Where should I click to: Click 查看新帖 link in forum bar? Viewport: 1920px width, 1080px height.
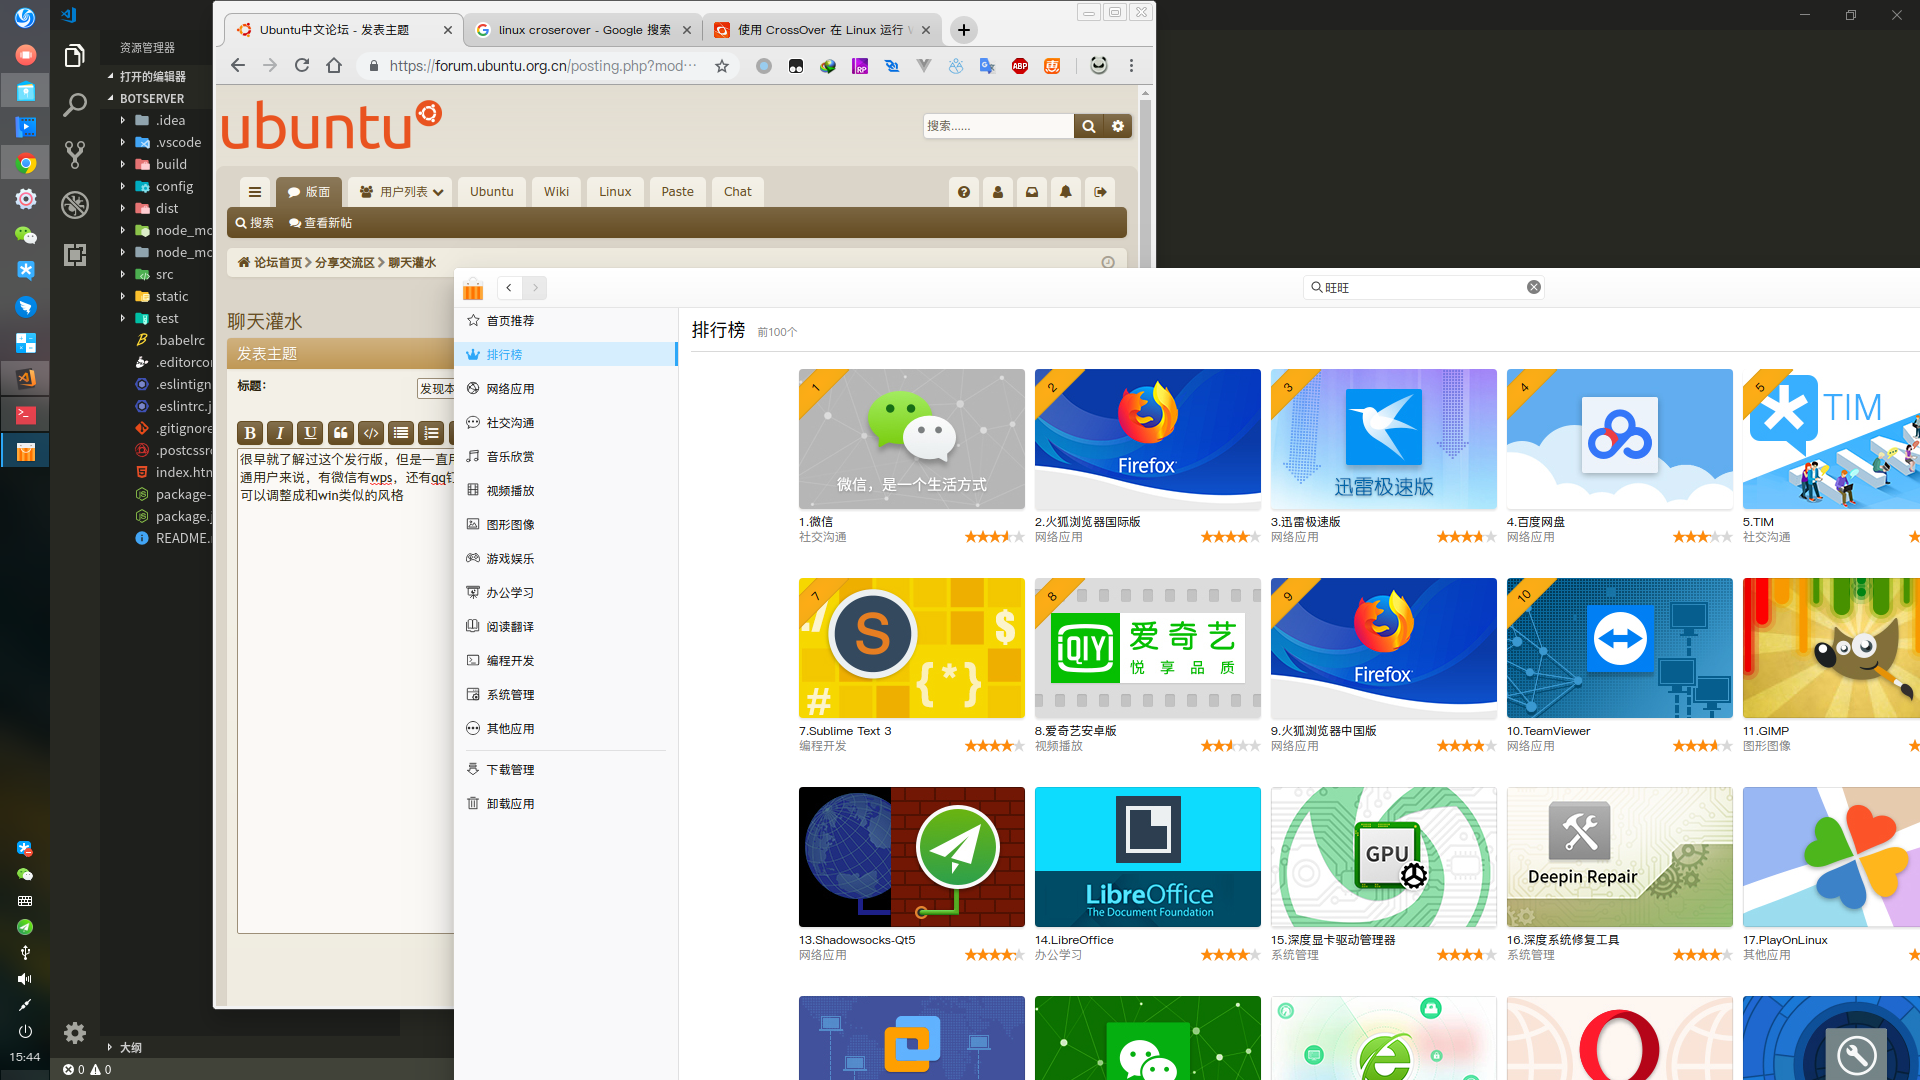(x=321, y=223)
